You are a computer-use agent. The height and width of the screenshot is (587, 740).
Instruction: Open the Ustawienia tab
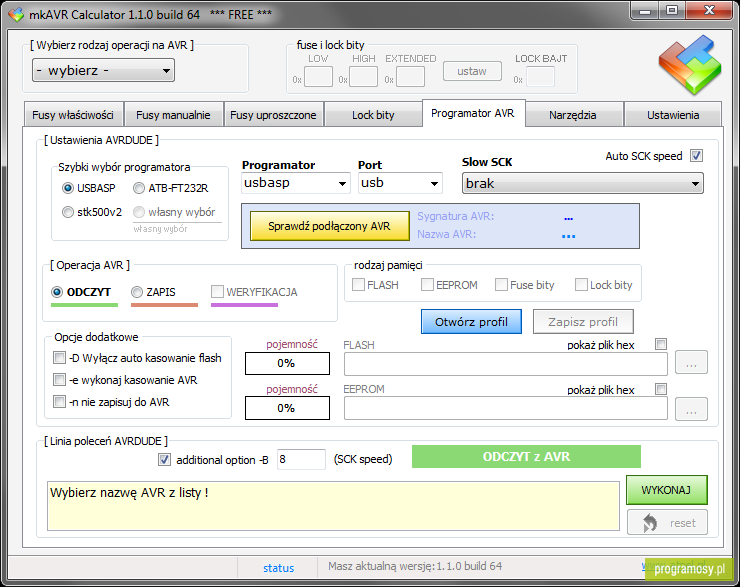tap(673, 115)
